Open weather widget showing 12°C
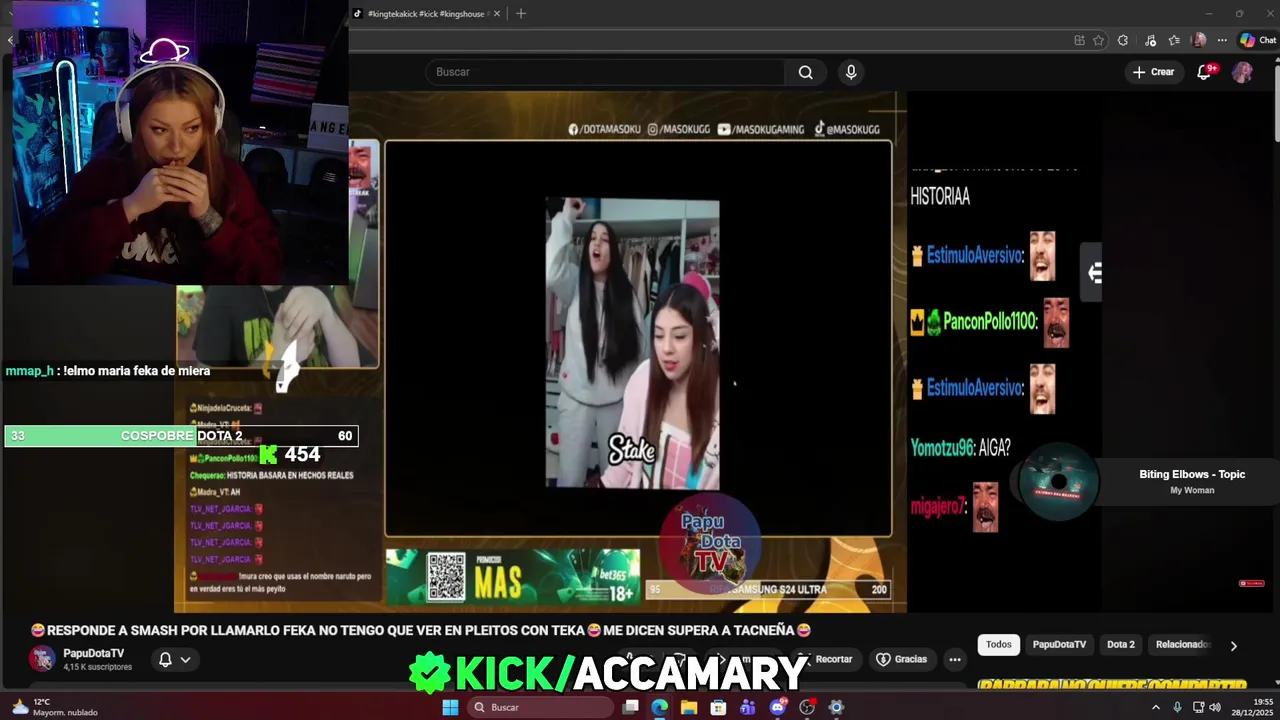Viewport: 1280px width, 720px height. (55, 707)
